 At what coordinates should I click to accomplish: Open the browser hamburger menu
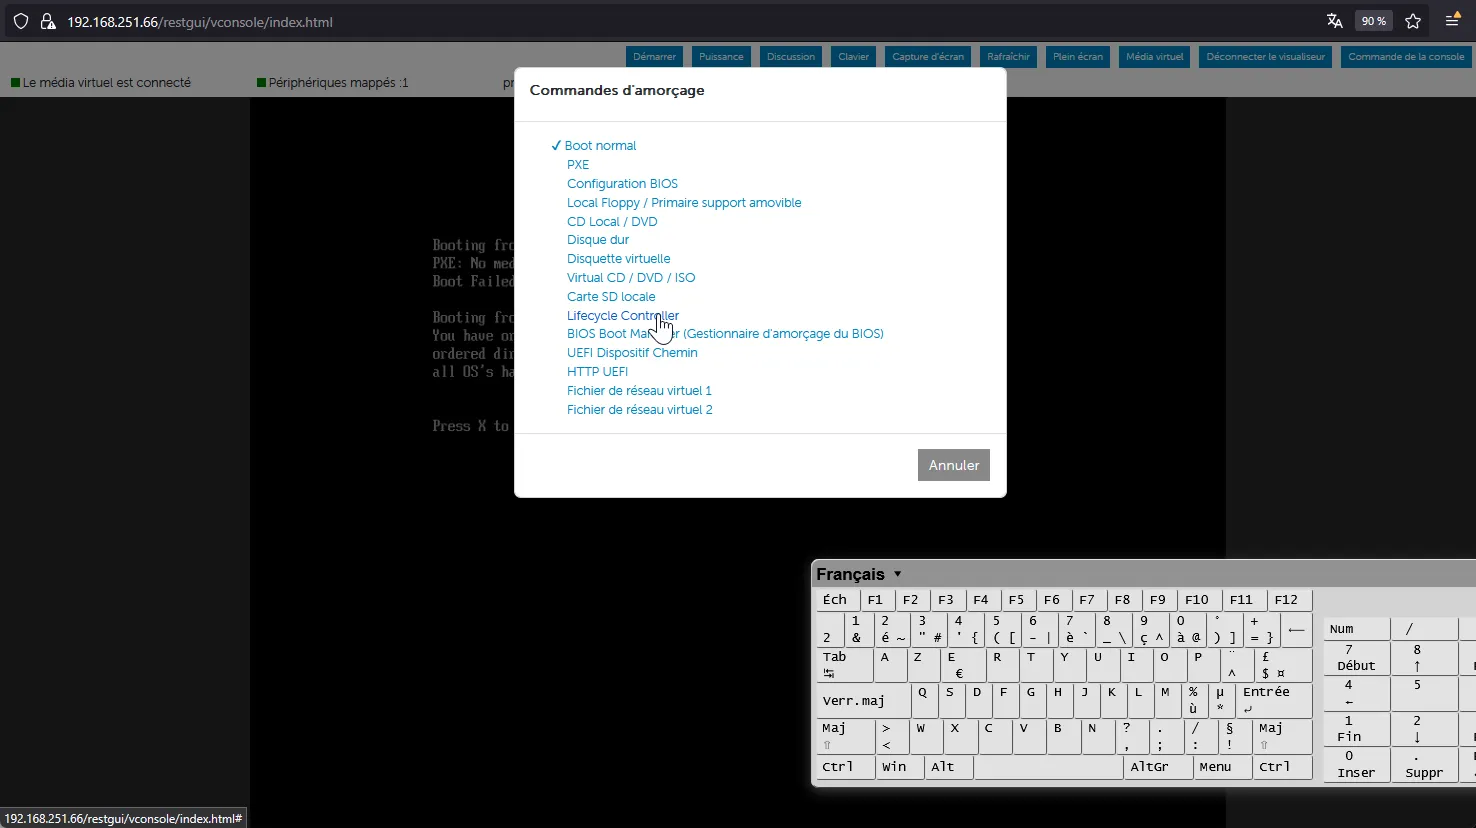pyautogui.click(x=1453, y=21)
